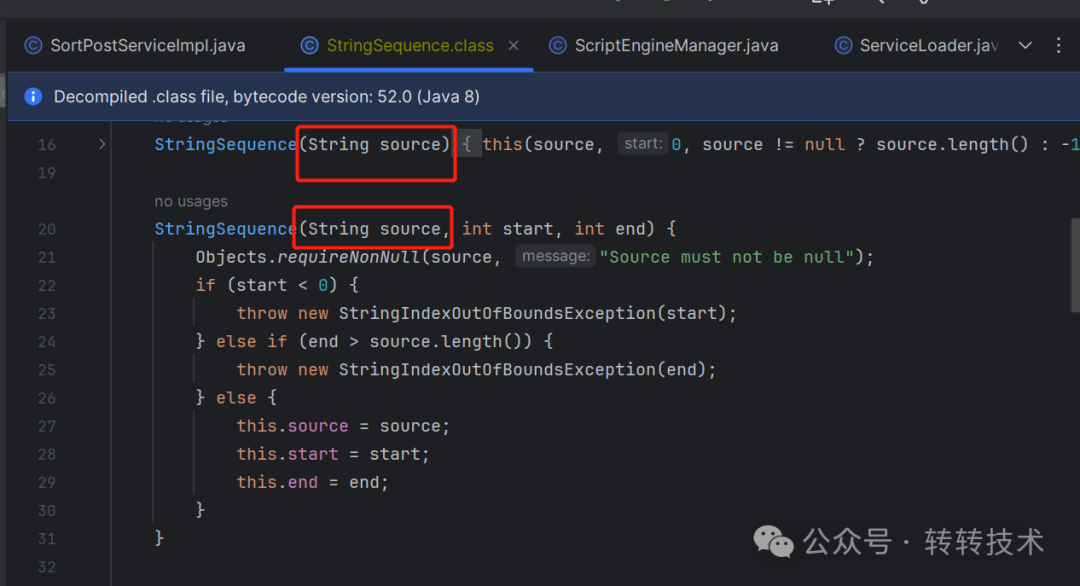Click the "start:" inlay hint on line 16

coord(643,144)
